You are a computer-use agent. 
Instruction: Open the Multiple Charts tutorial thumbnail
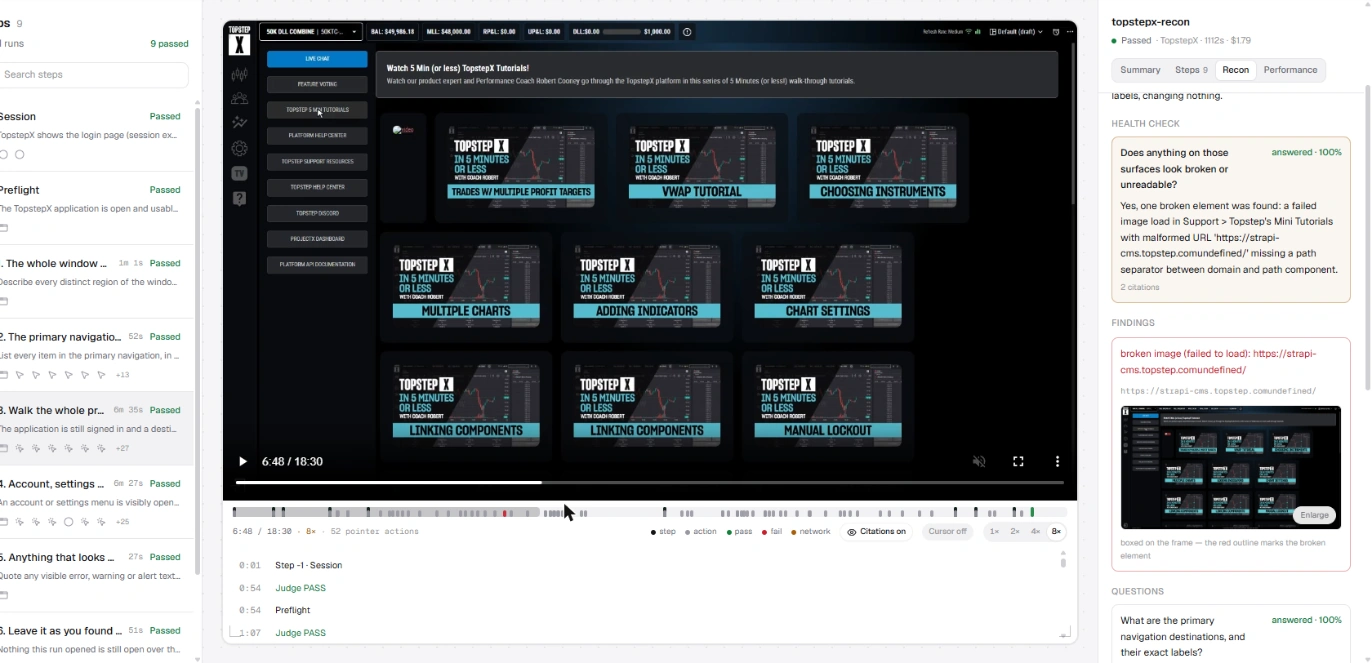[466, 287]
